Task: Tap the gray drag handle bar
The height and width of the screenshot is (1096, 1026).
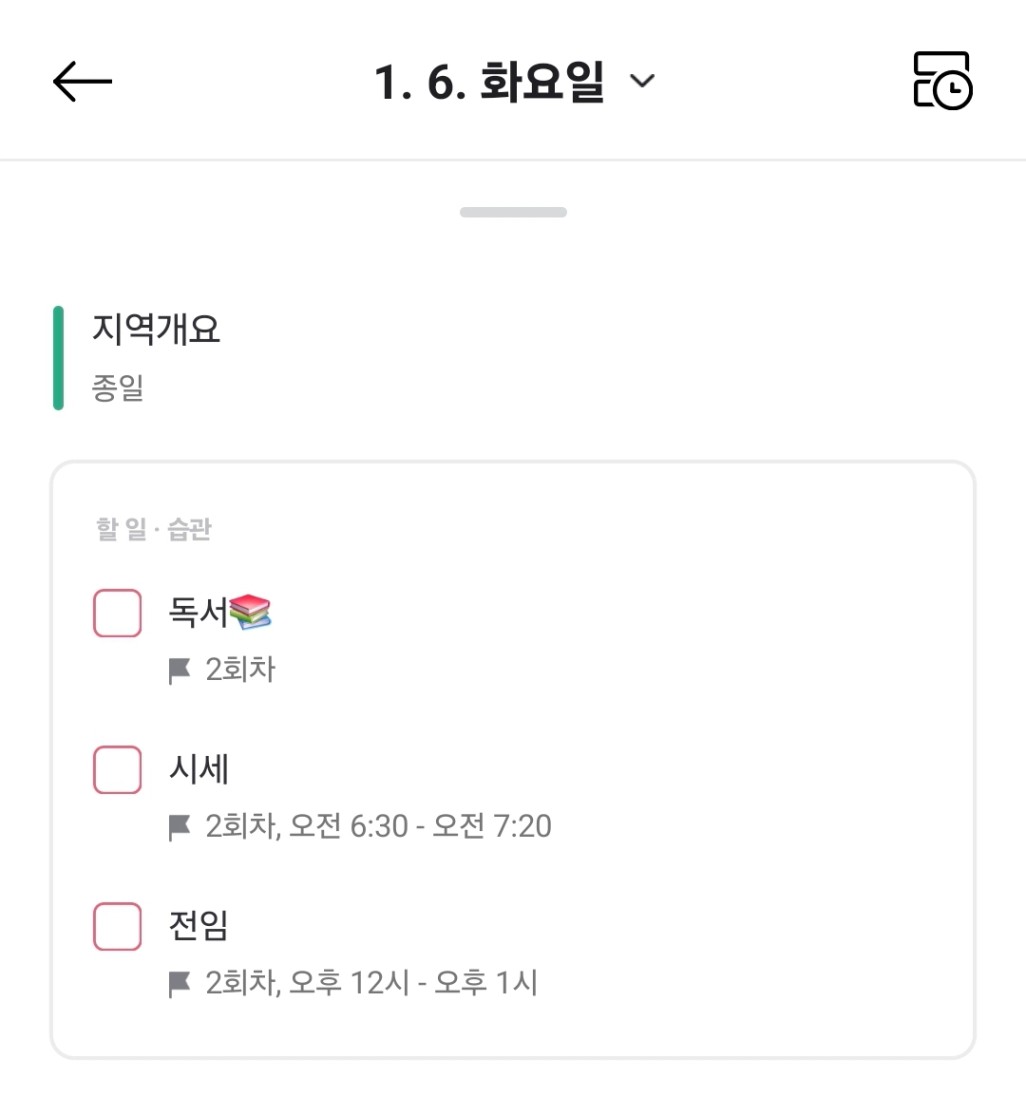Action: [513, 212]
